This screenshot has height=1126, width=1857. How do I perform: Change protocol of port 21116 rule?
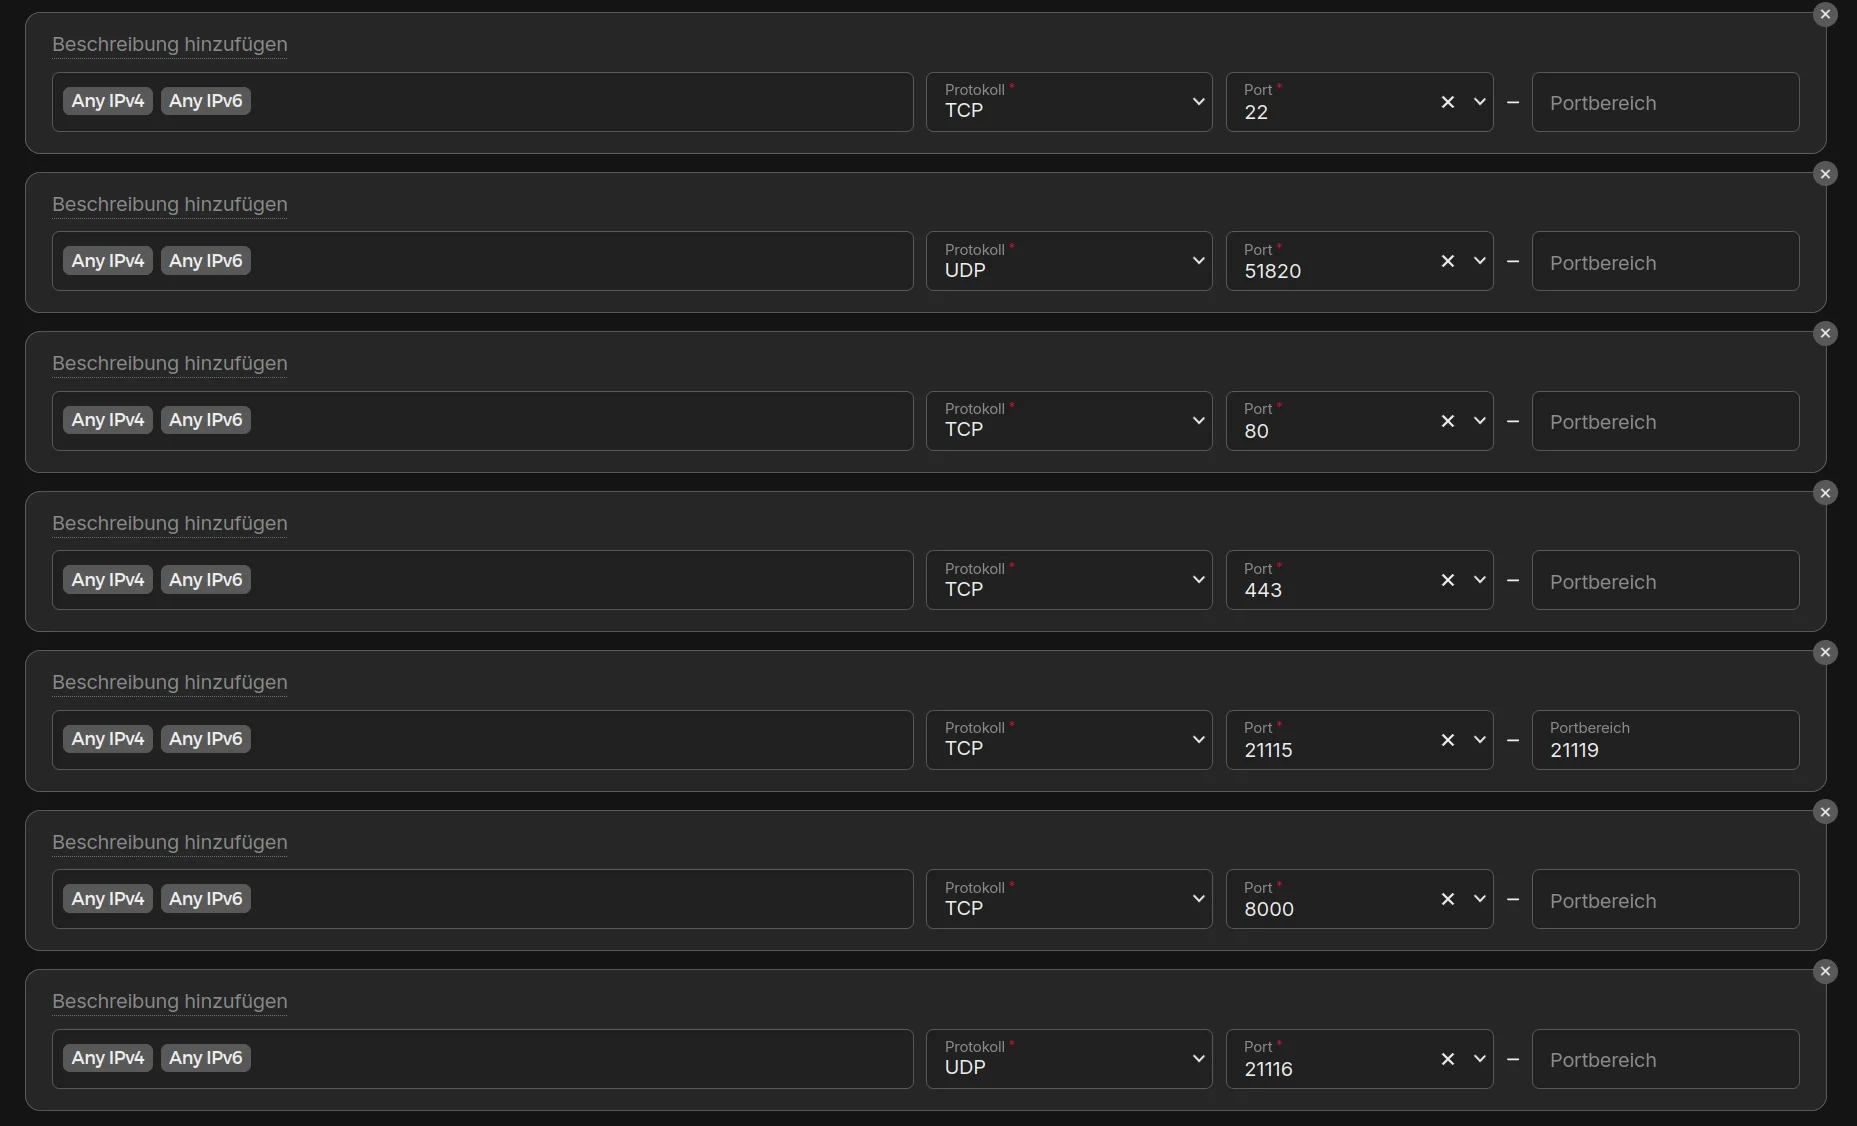1069,1059
